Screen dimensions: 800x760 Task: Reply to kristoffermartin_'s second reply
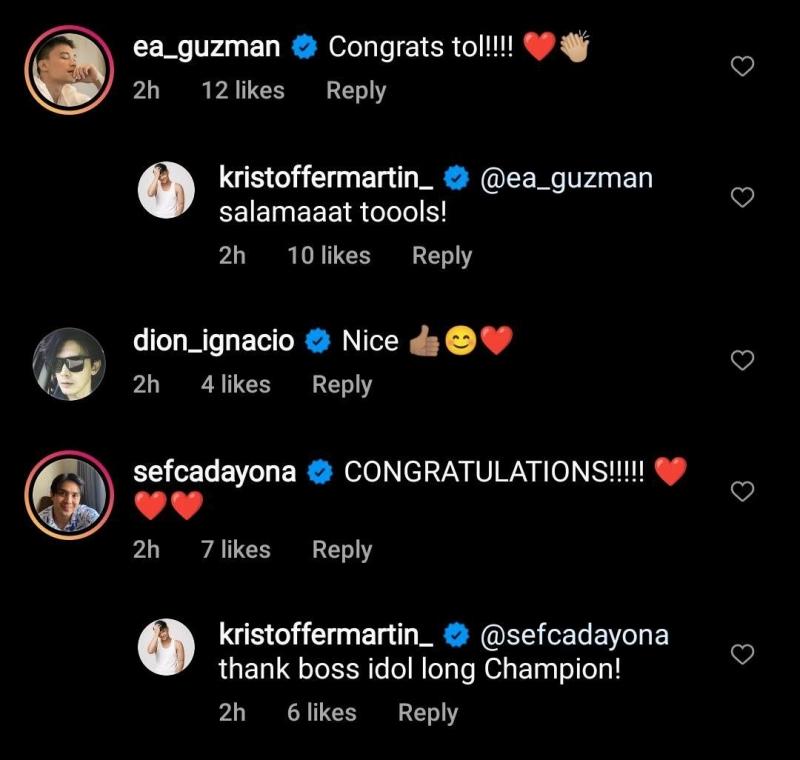[429, 713]
